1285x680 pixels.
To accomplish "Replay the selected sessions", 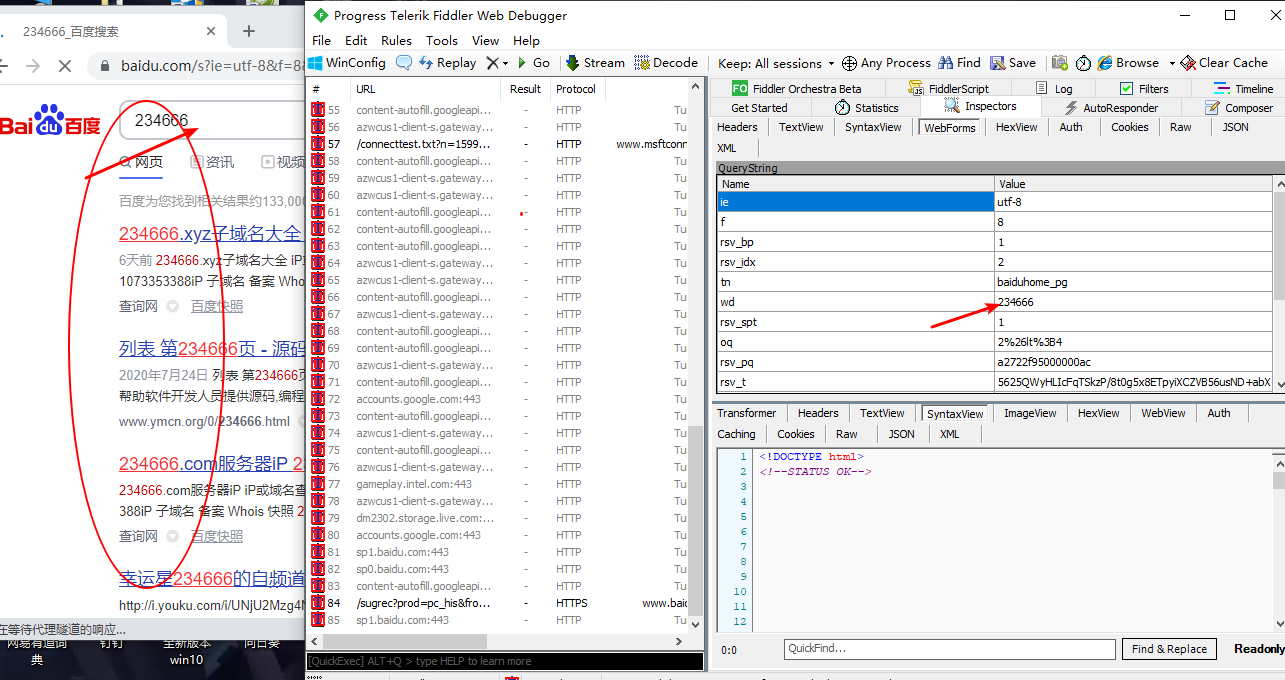I will click(x=447, y=62).
